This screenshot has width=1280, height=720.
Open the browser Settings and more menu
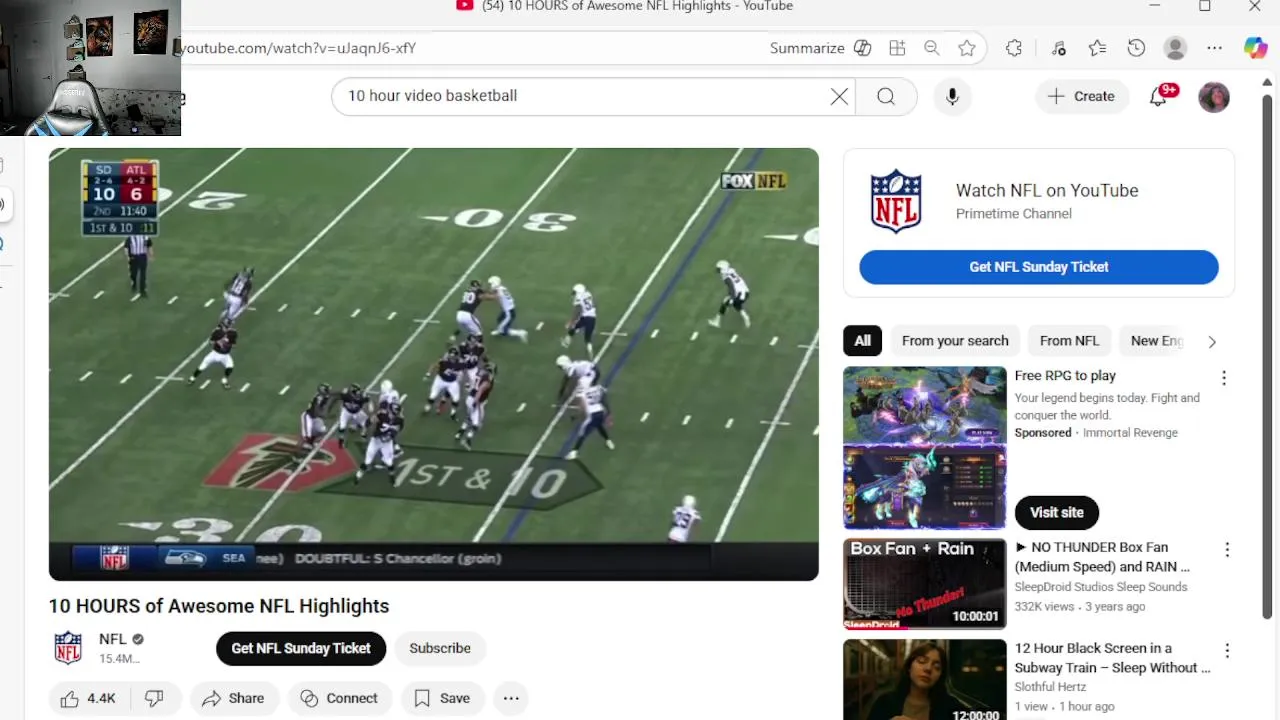pyautogui.click(x=1215, y=48)
